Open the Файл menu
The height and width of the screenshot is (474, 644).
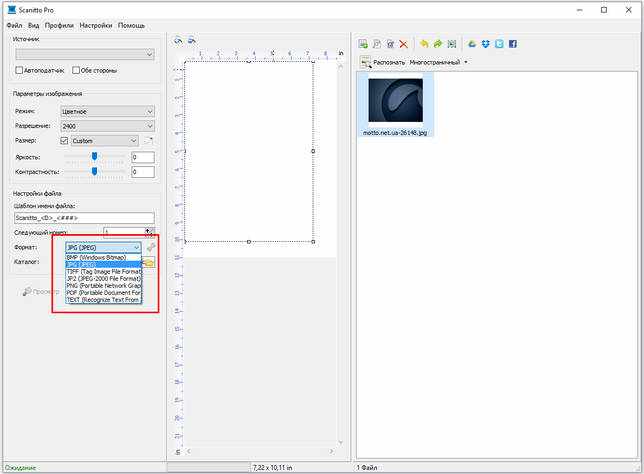pos(14,25)
